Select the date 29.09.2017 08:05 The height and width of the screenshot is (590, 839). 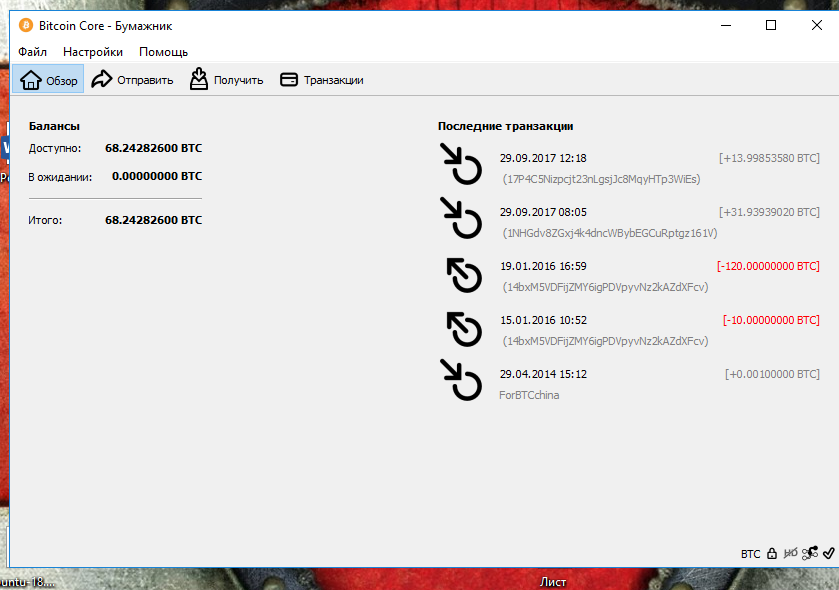[x=543, y=212]
